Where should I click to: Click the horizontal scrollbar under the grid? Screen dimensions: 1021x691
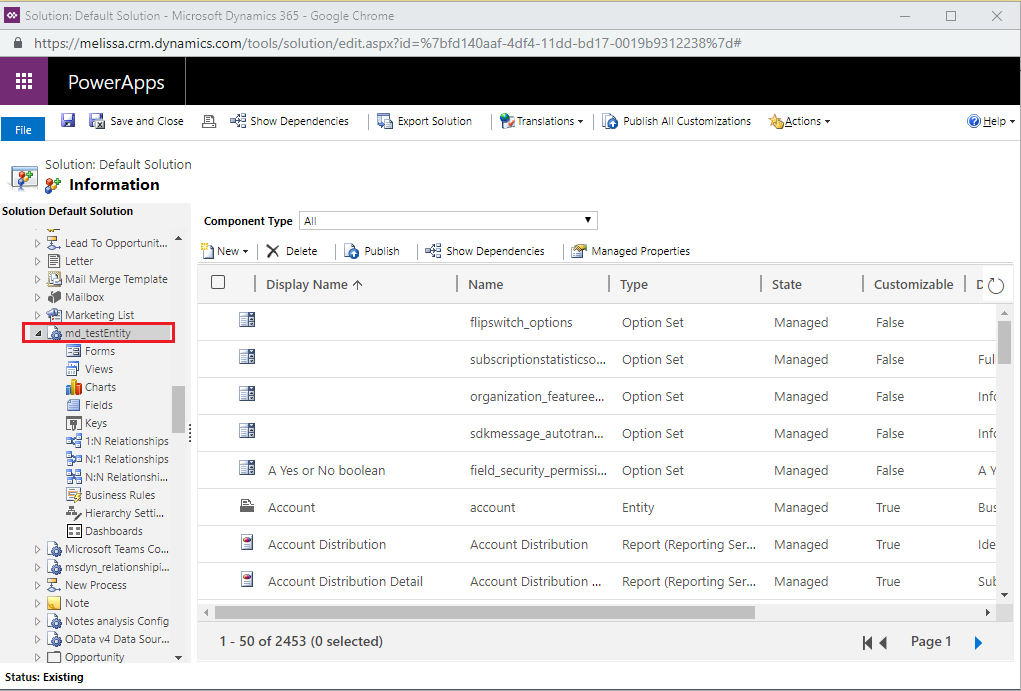tap(484, 613)
